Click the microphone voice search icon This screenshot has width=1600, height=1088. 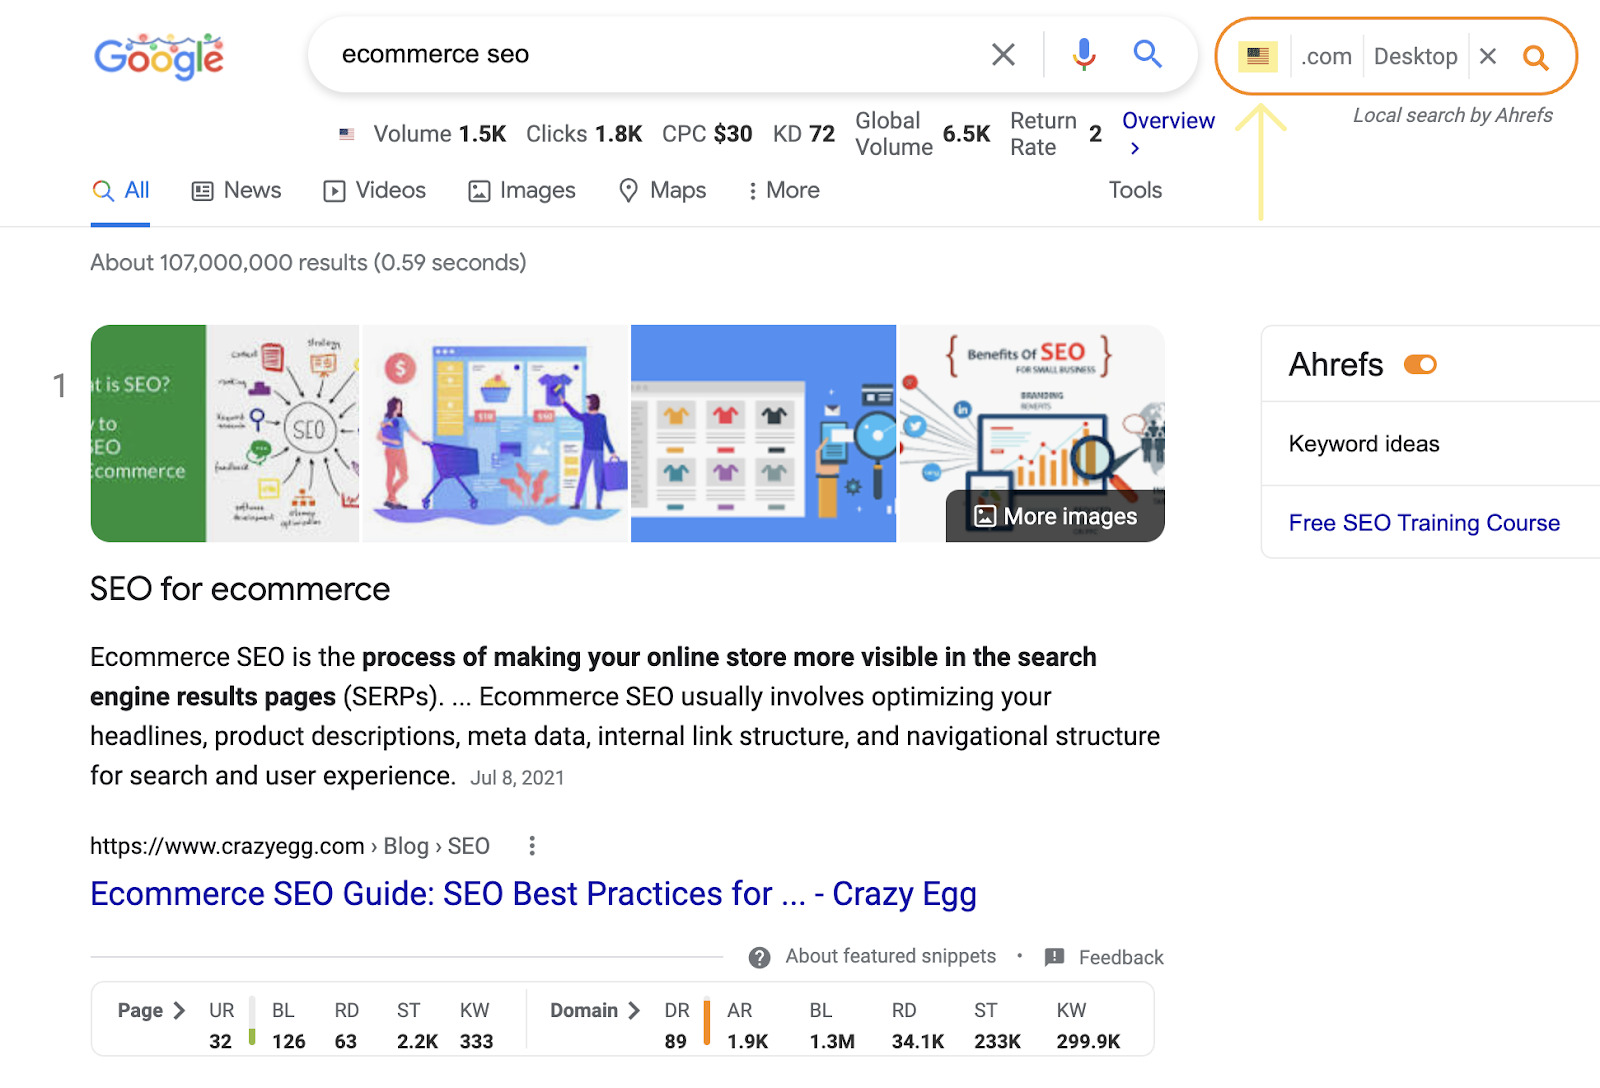(x=1084, y=54)
